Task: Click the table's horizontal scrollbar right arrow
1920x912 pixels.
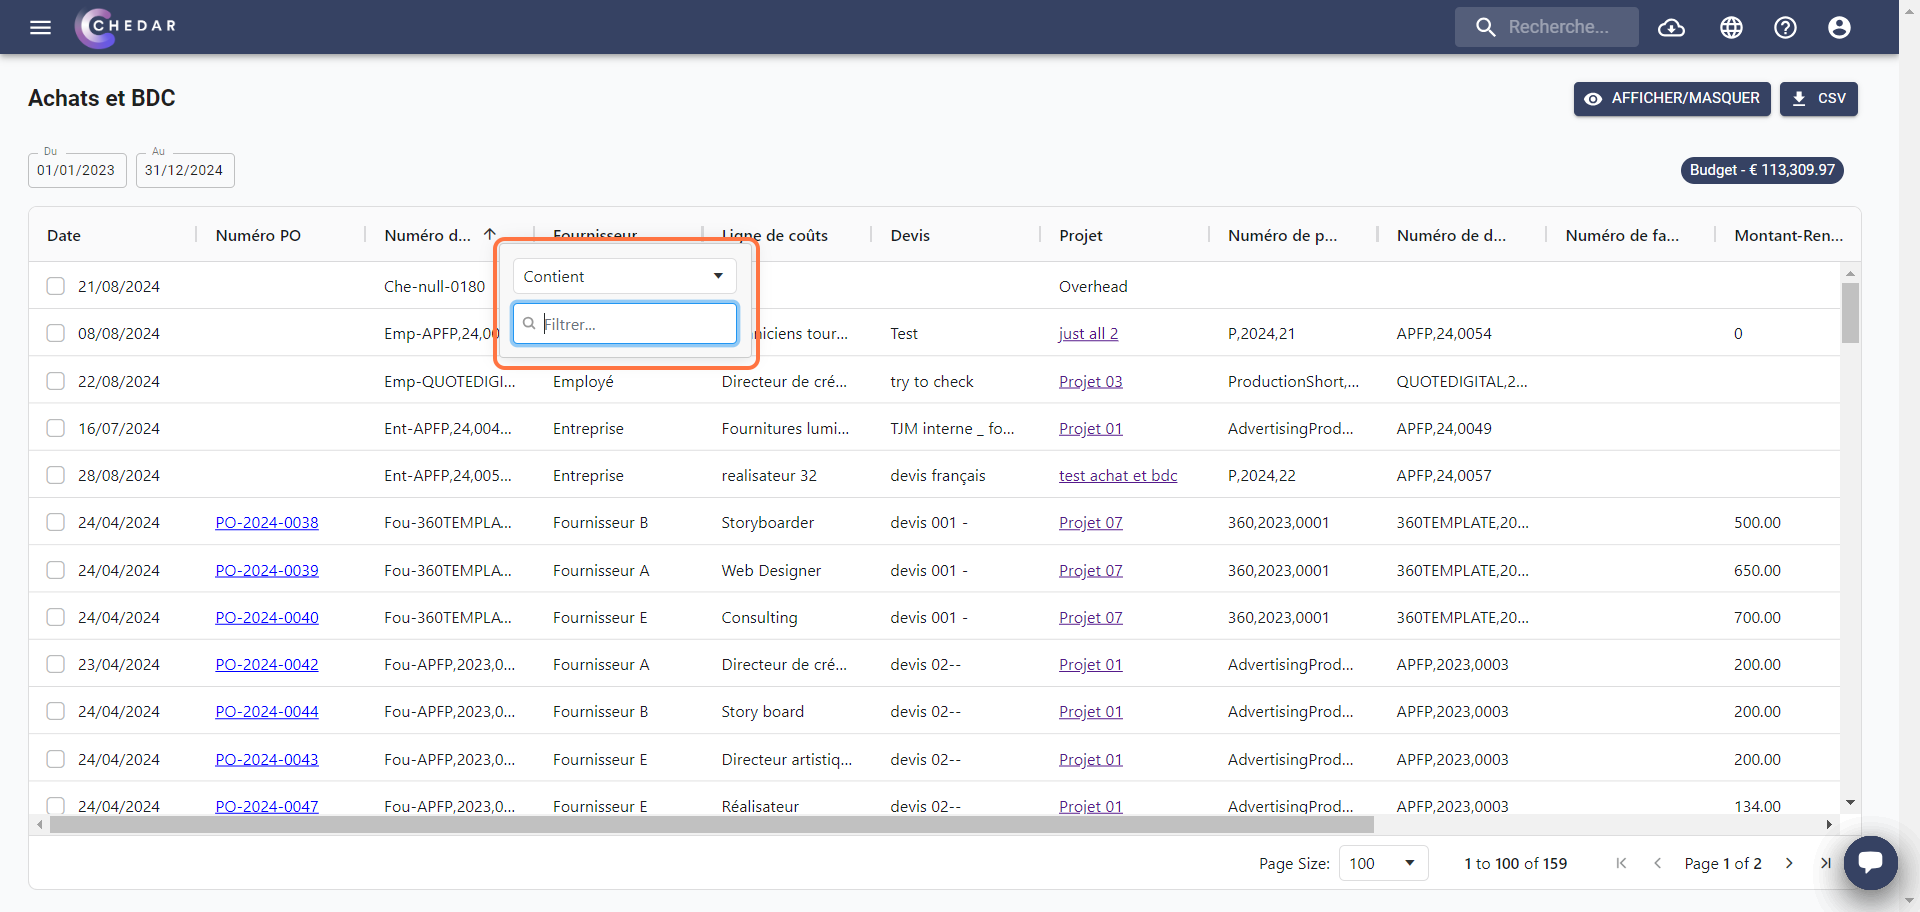Action: 1829,825
